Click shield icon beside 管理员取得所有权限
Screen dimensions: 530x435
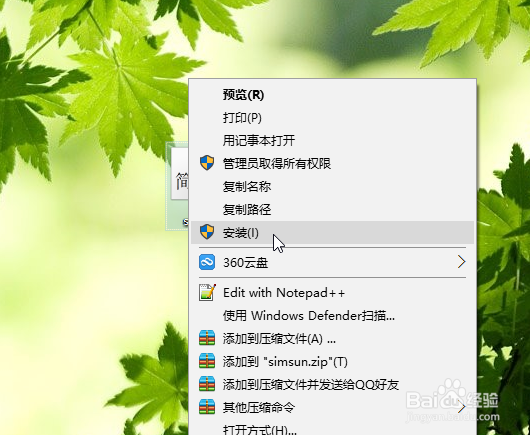click(x=207, y=163)
